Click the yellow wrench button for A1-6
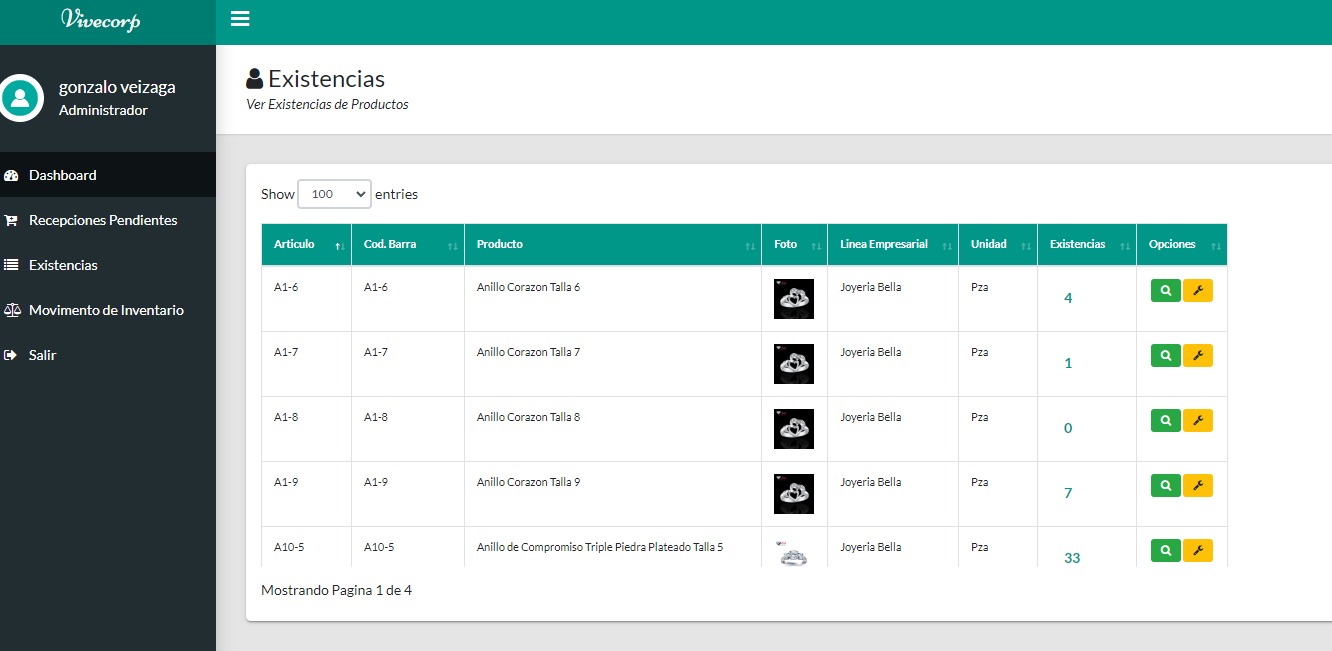This screenshot has height=651, width=1332. pos(1197,291)
